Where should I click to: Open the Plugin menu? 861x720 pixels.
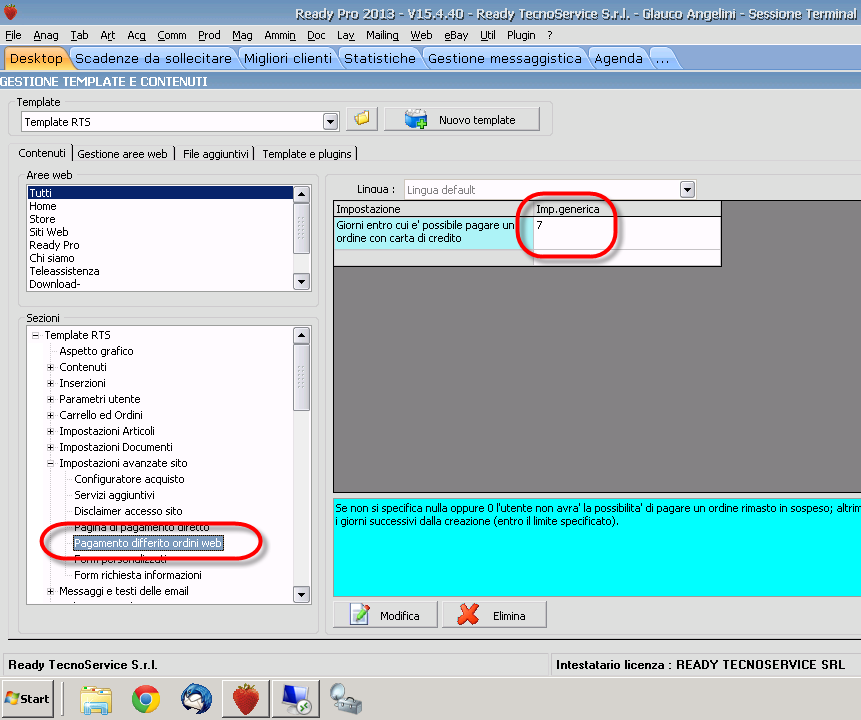521,35
